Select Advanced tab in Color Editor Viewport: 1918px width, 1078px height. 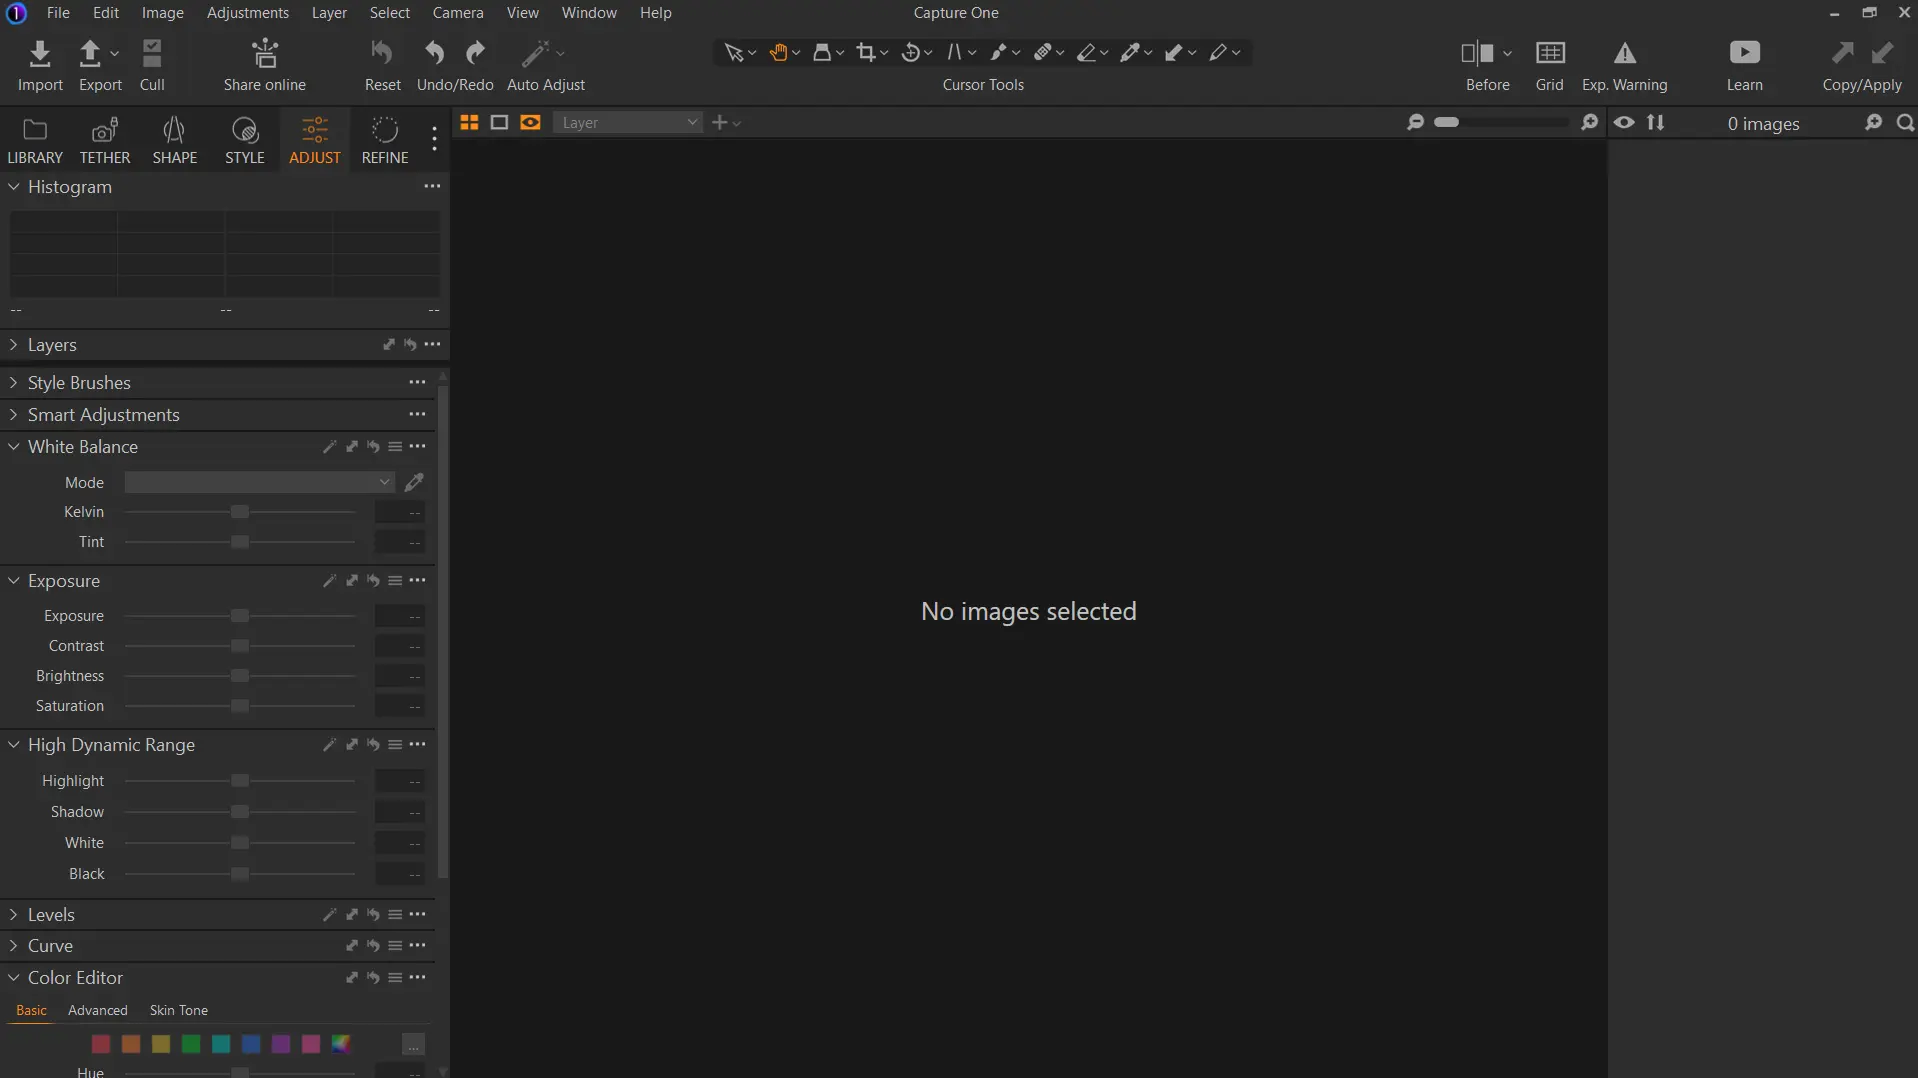(x=98, y=1010)
